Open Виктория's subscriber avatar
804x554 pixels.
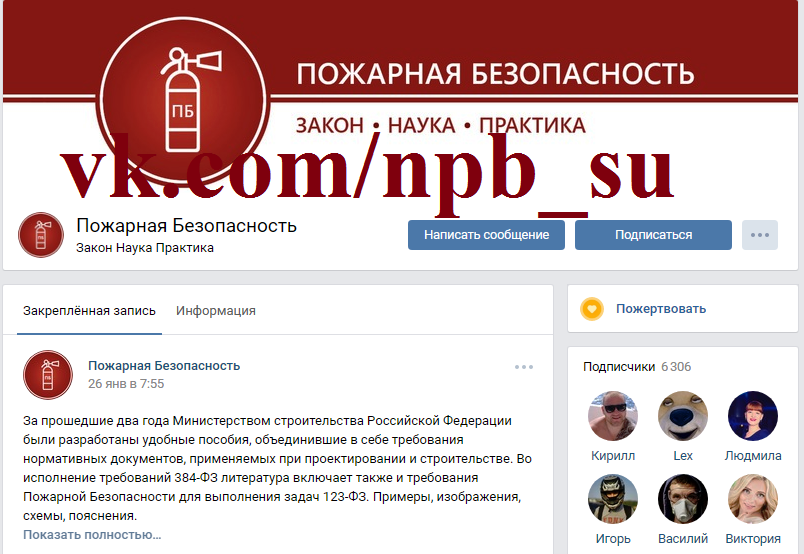[x=753, y=499]
